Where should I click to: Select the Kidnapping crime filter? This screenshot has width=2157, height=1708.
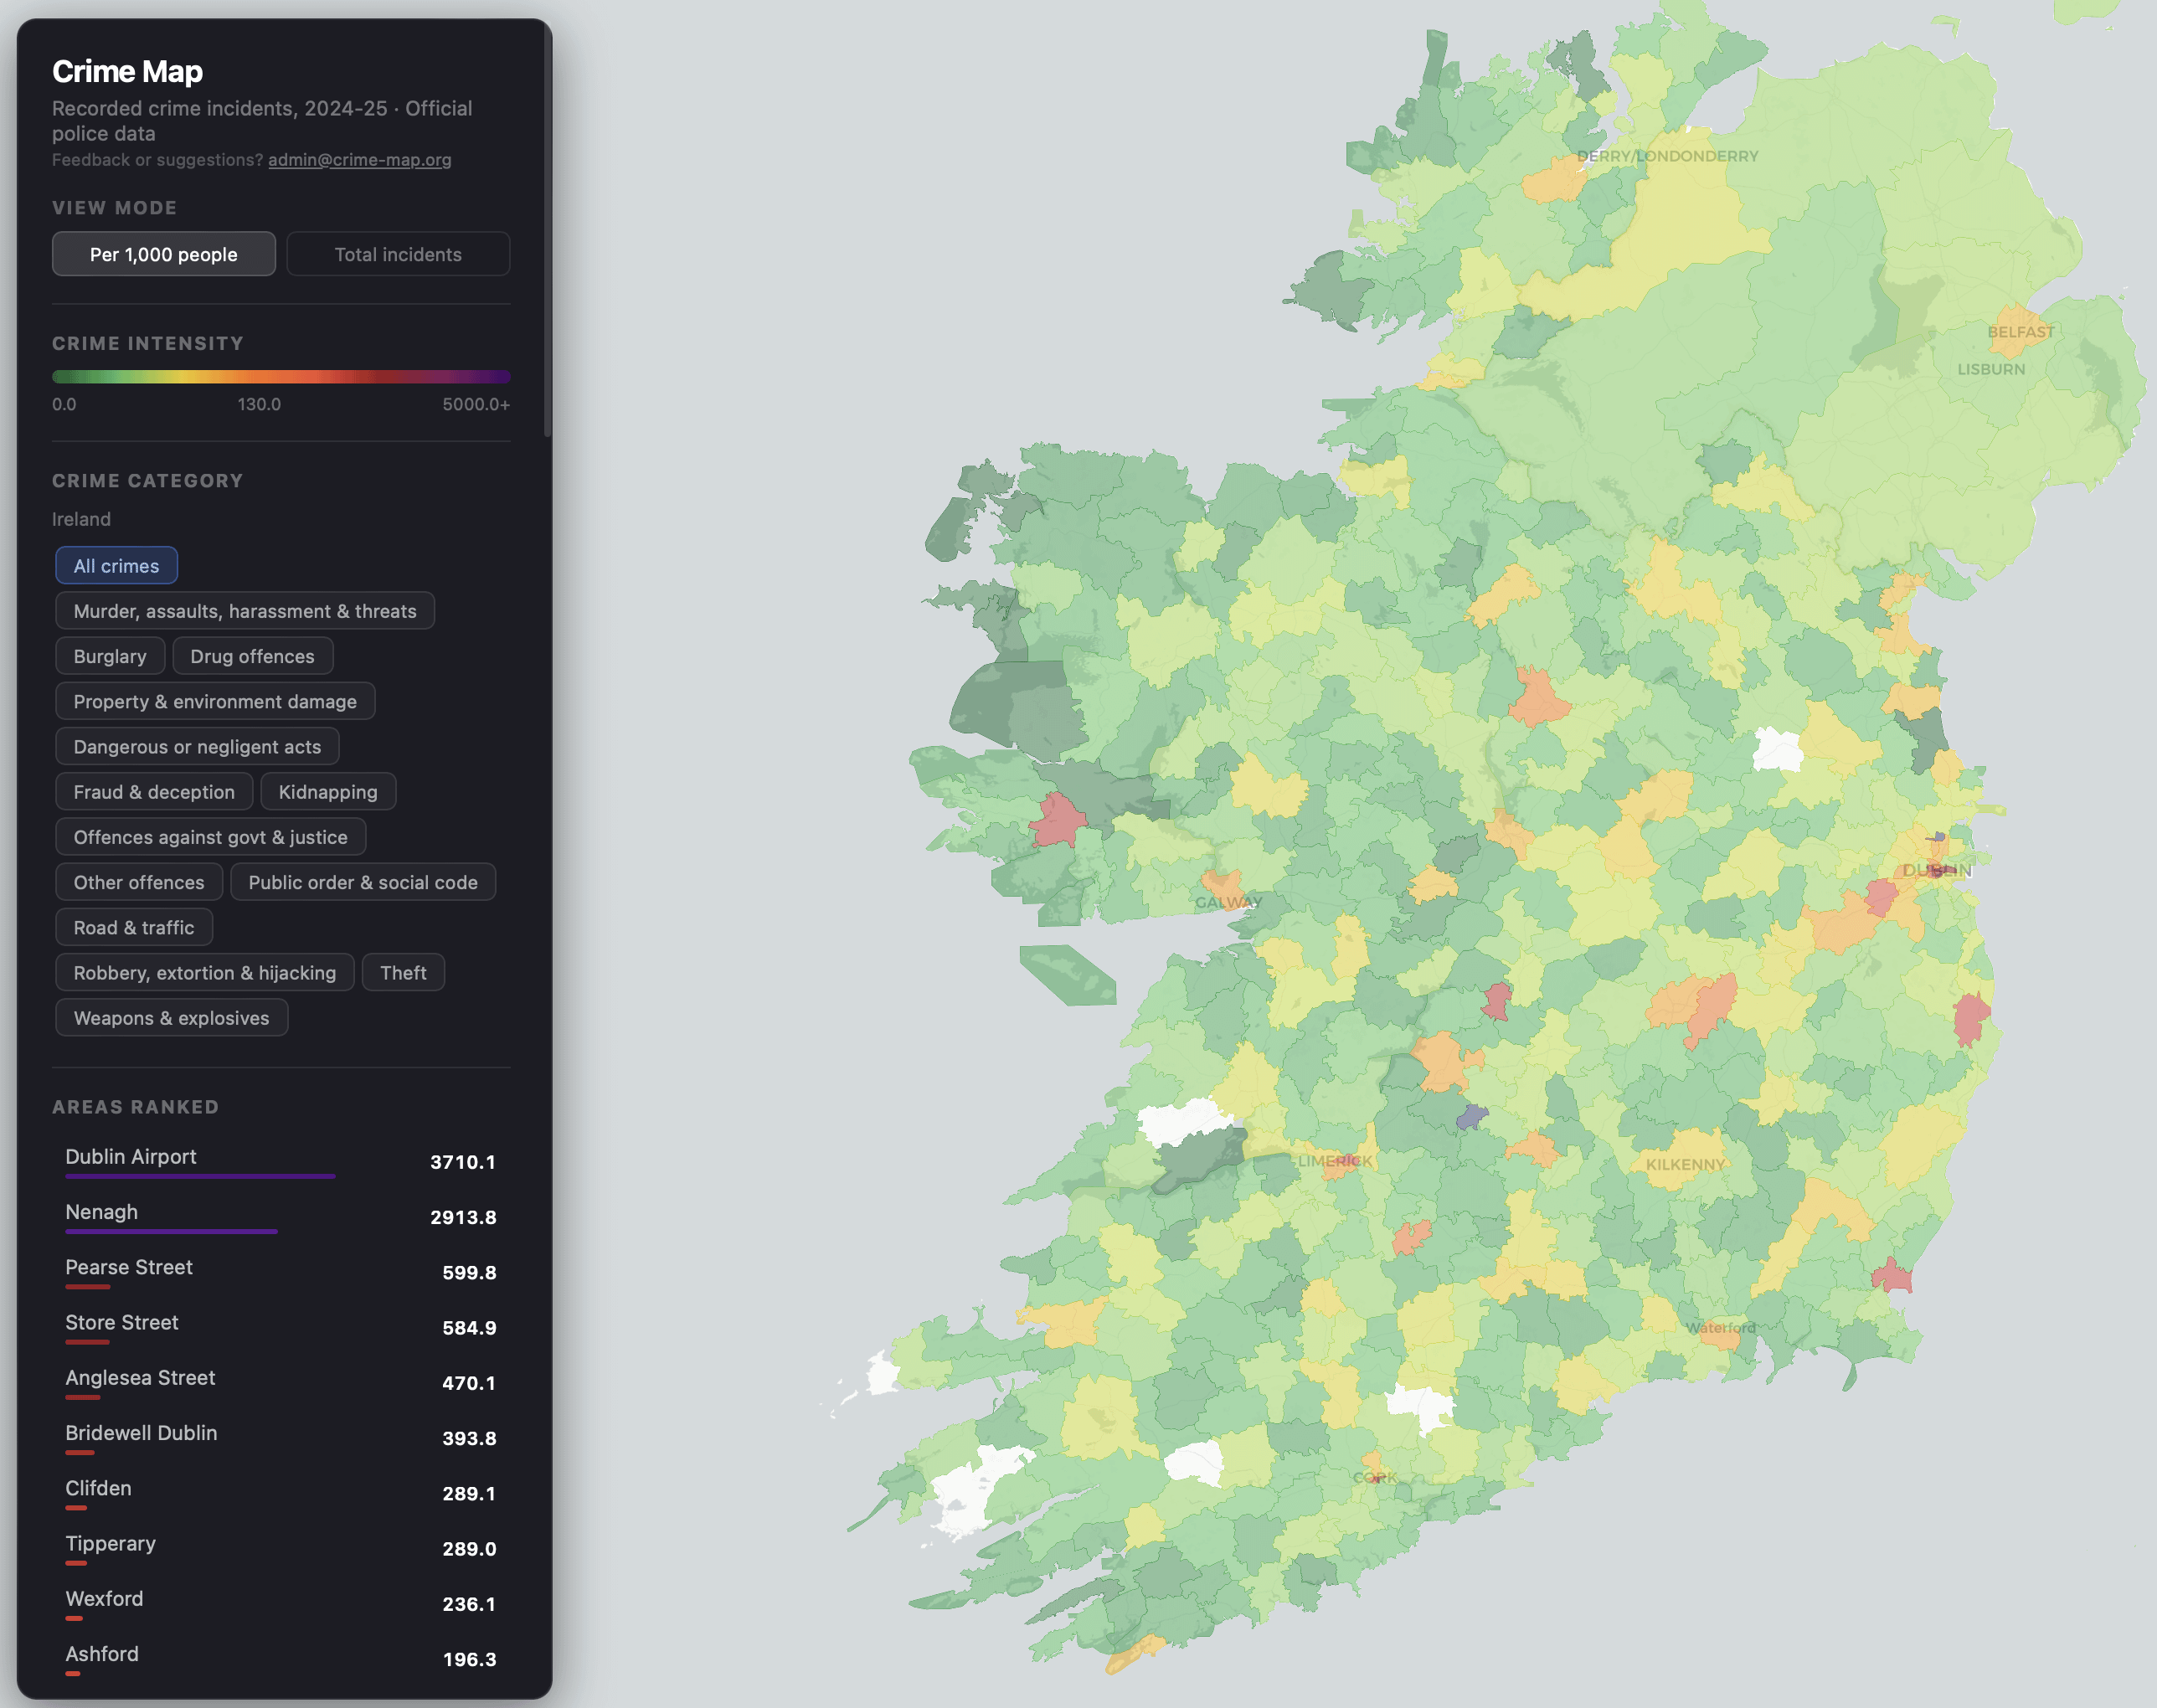point(328,792)
